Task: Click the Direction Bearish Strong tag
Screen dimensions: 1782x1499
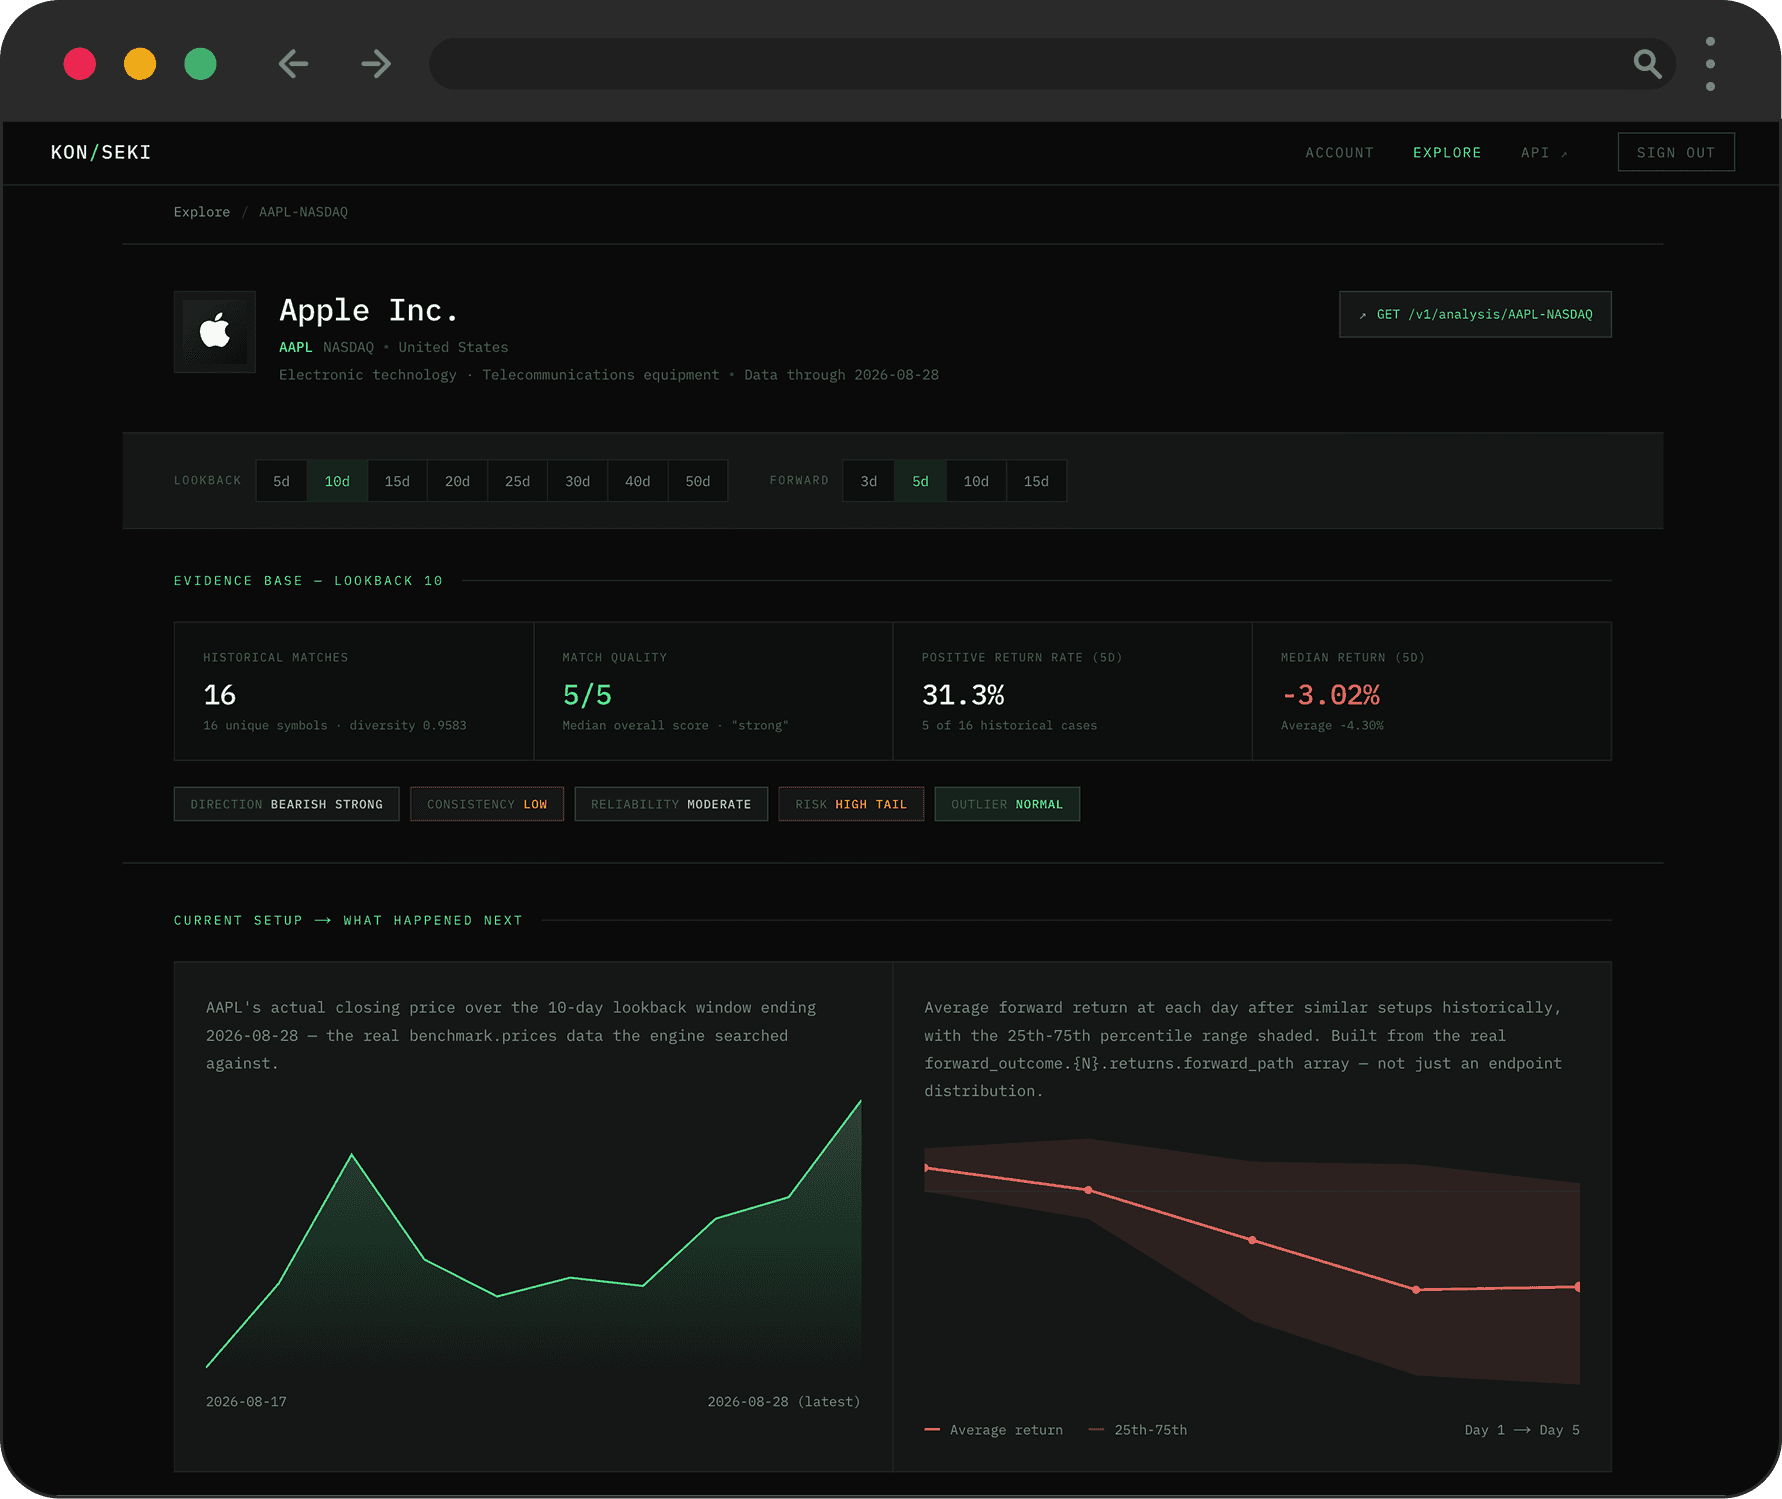Action: (286, 804)
